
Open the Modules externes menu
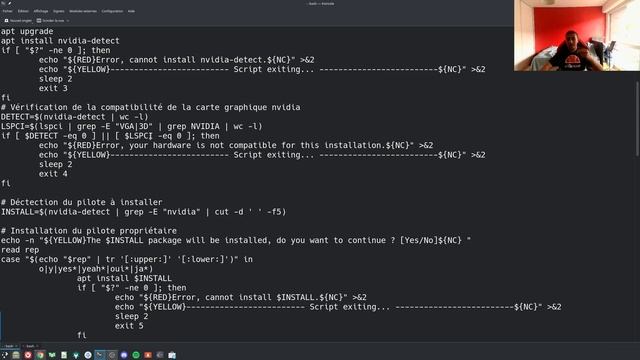tap(83, 11)
